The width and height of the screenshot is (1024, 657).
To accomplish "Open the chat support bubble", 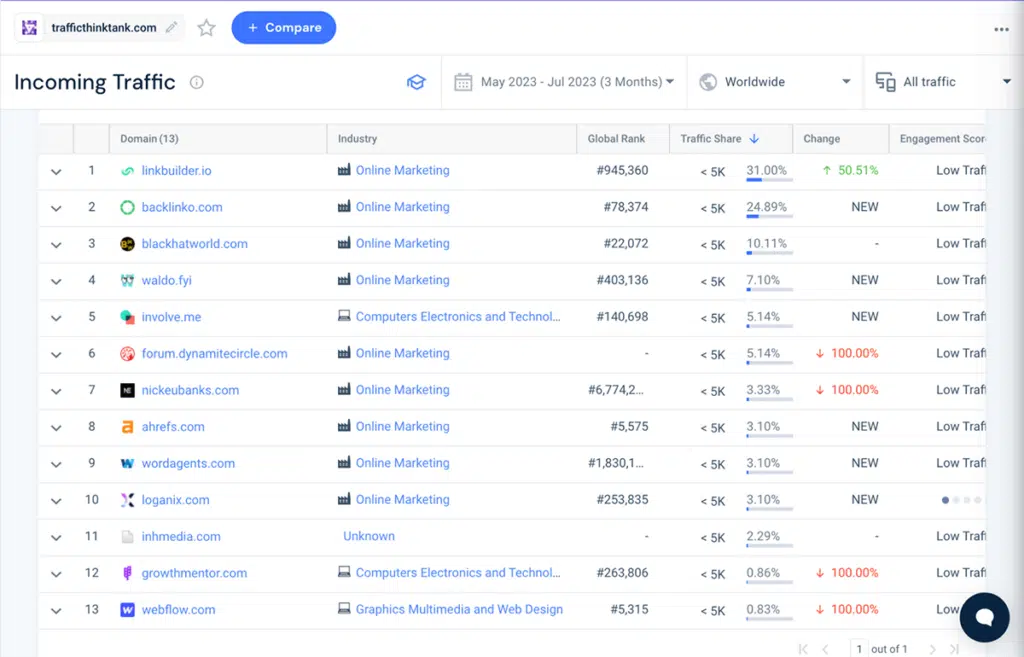I will coord(984,617).
